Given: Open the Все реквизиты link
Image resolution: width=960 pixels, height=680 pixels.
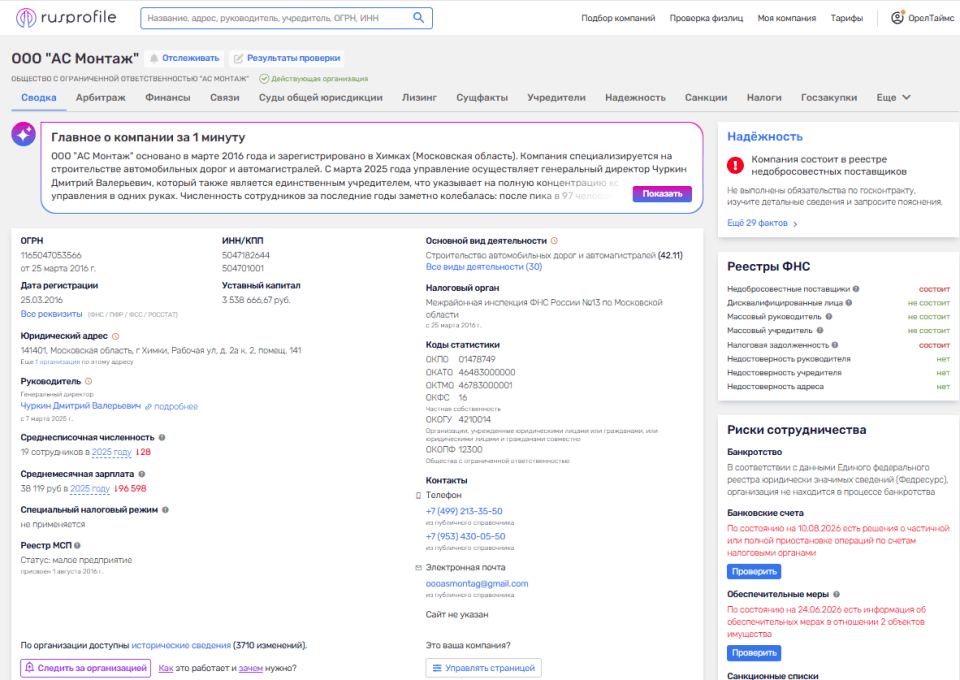Looking at the screenshot, I should 51,314.
